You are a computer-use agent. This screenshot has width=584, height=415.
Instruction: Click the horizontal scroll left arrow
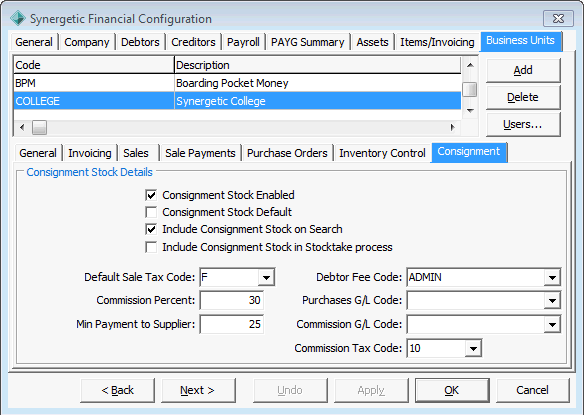pos(22,127)
